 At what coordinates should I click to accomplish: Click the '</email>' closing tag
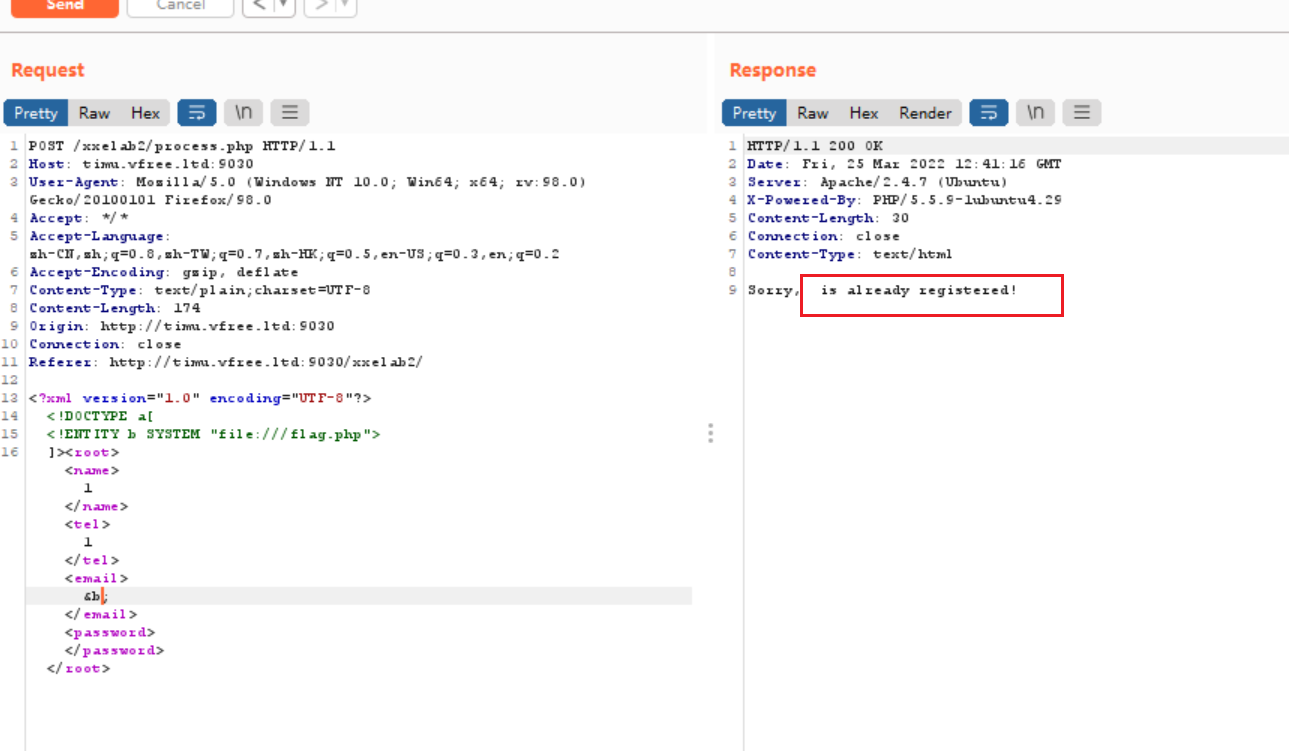pos(101,614)
